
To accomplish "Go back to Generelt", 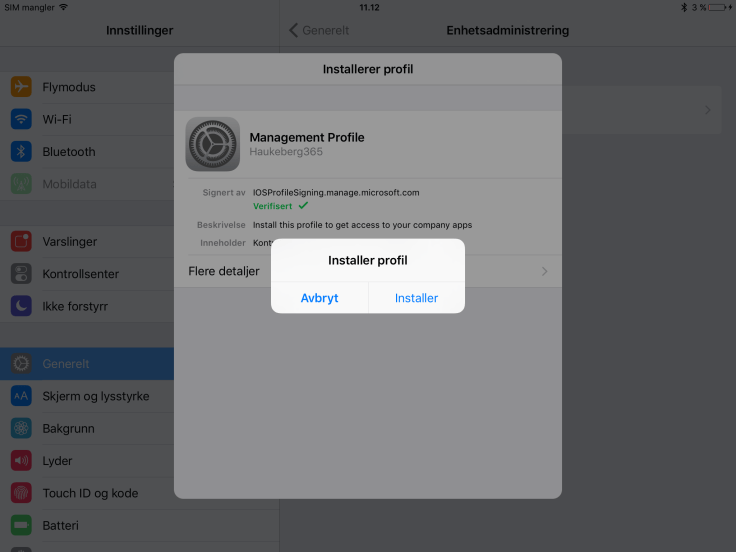I will (320, 30).
